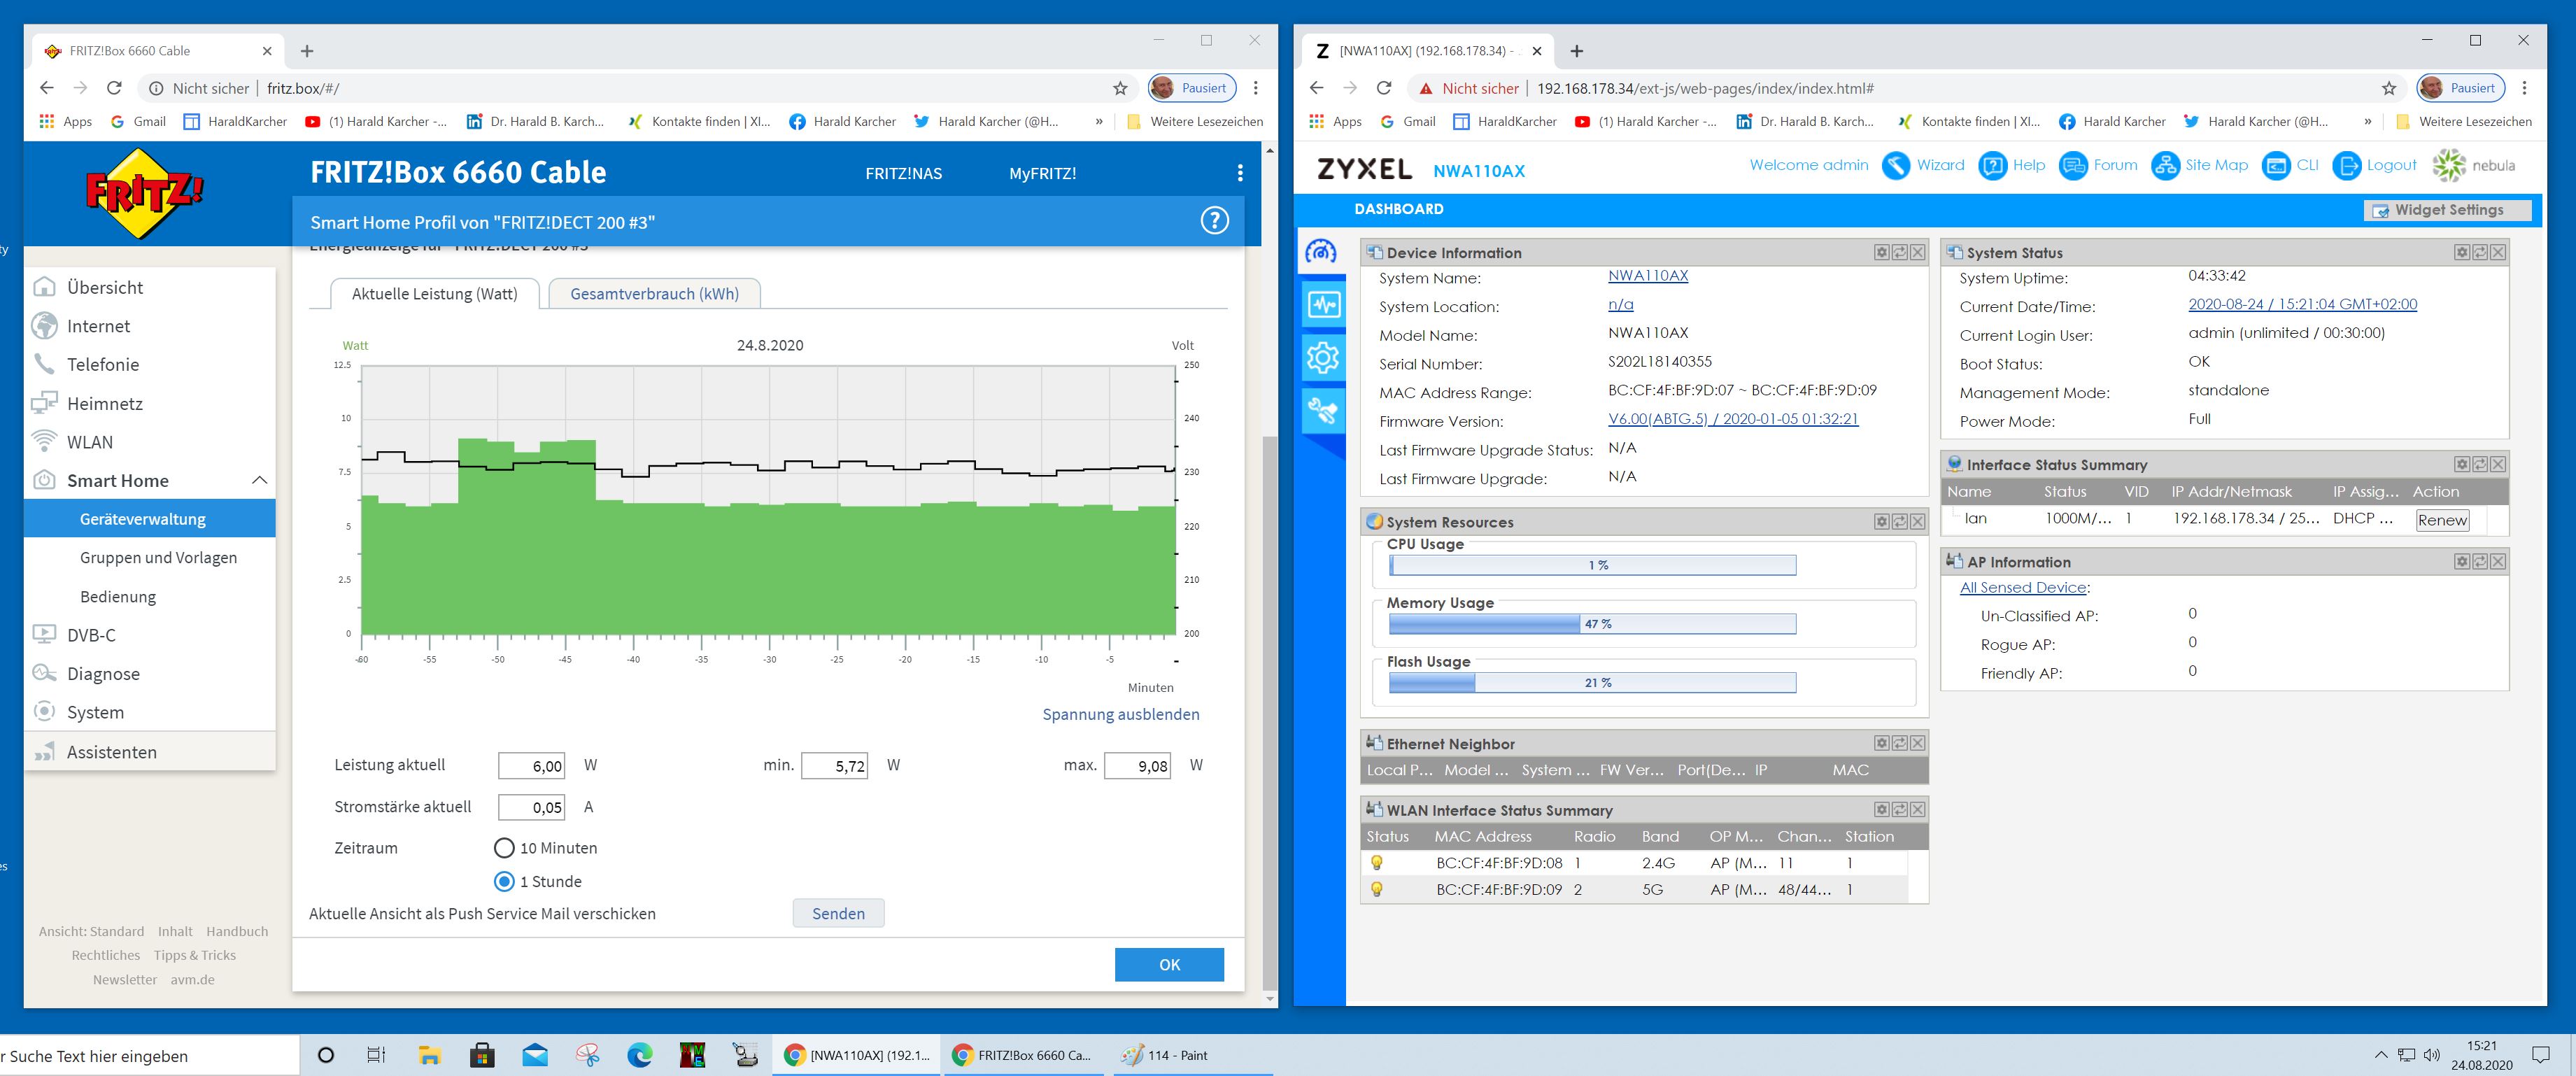Screen dimensions: 2576x1076
Task: Open the Configuration gear sidebar icon
Action: (1323, 357)
